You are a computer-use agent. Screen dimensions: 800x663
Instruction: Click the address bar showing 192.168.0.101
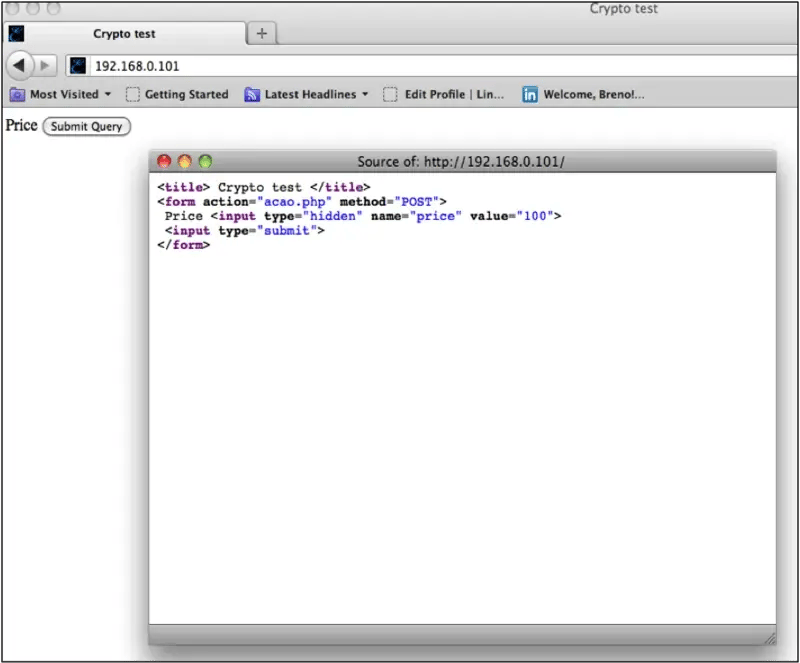400,65
